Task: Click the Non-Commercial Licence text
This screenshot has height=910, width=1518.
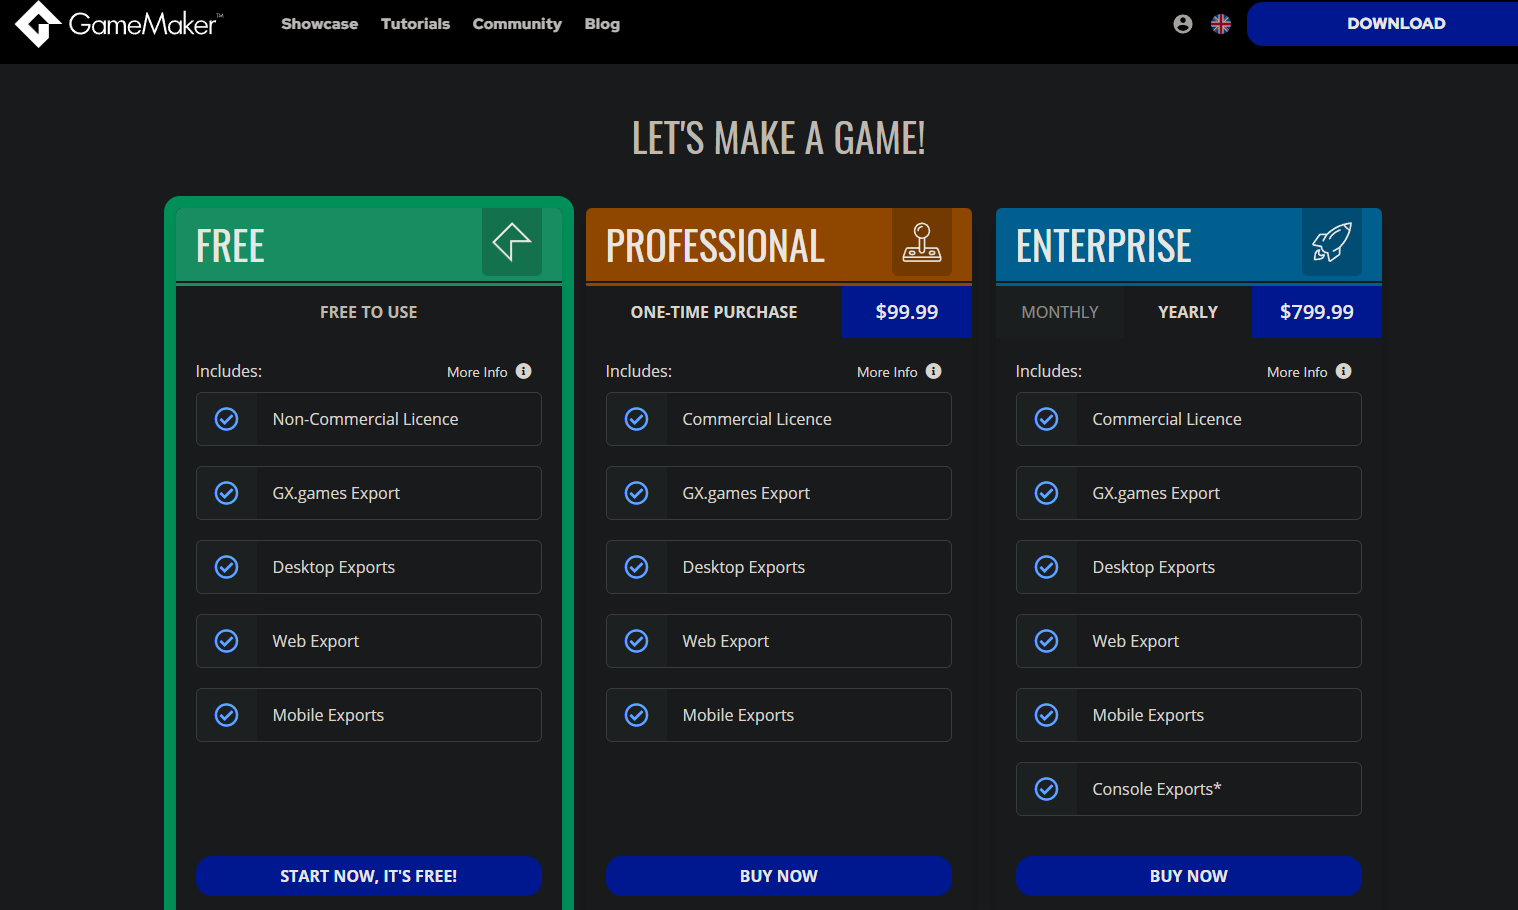Action: tap(365, 419)
